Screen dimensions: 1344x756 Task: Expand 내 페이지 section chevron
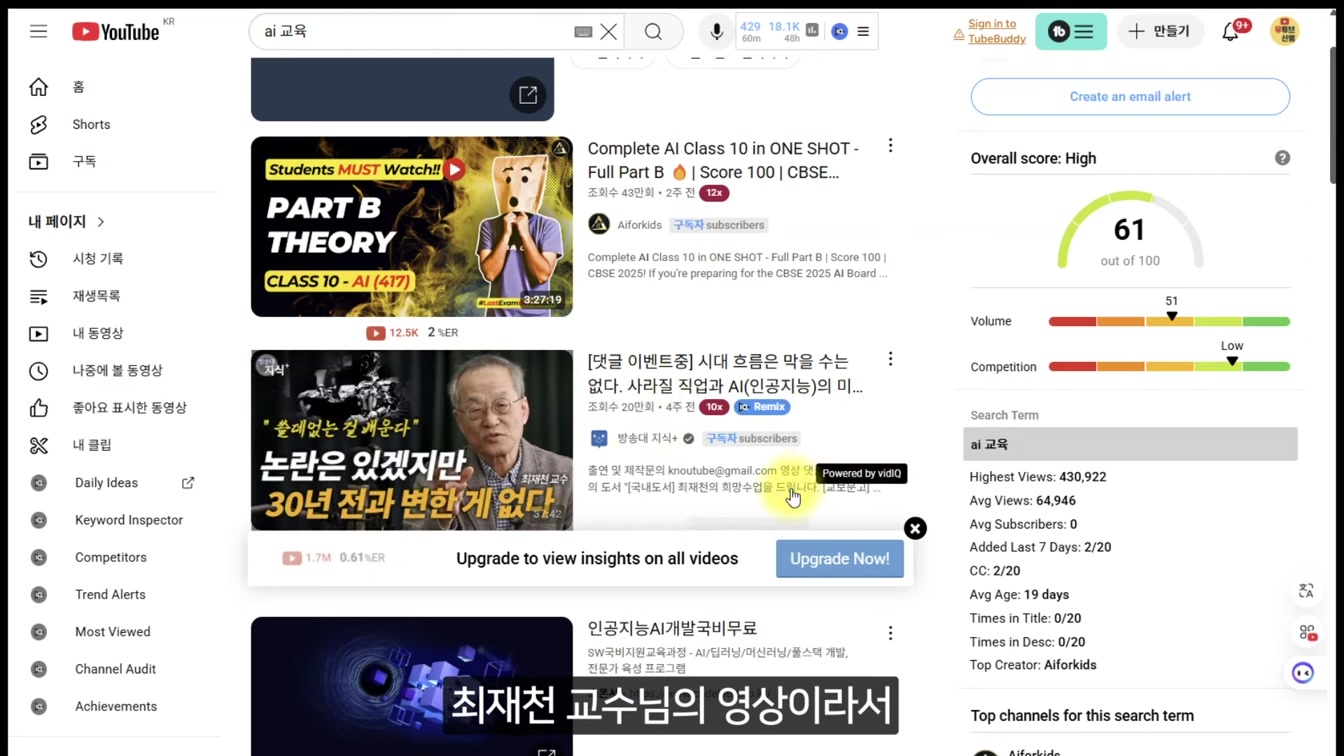click(101, 222)
